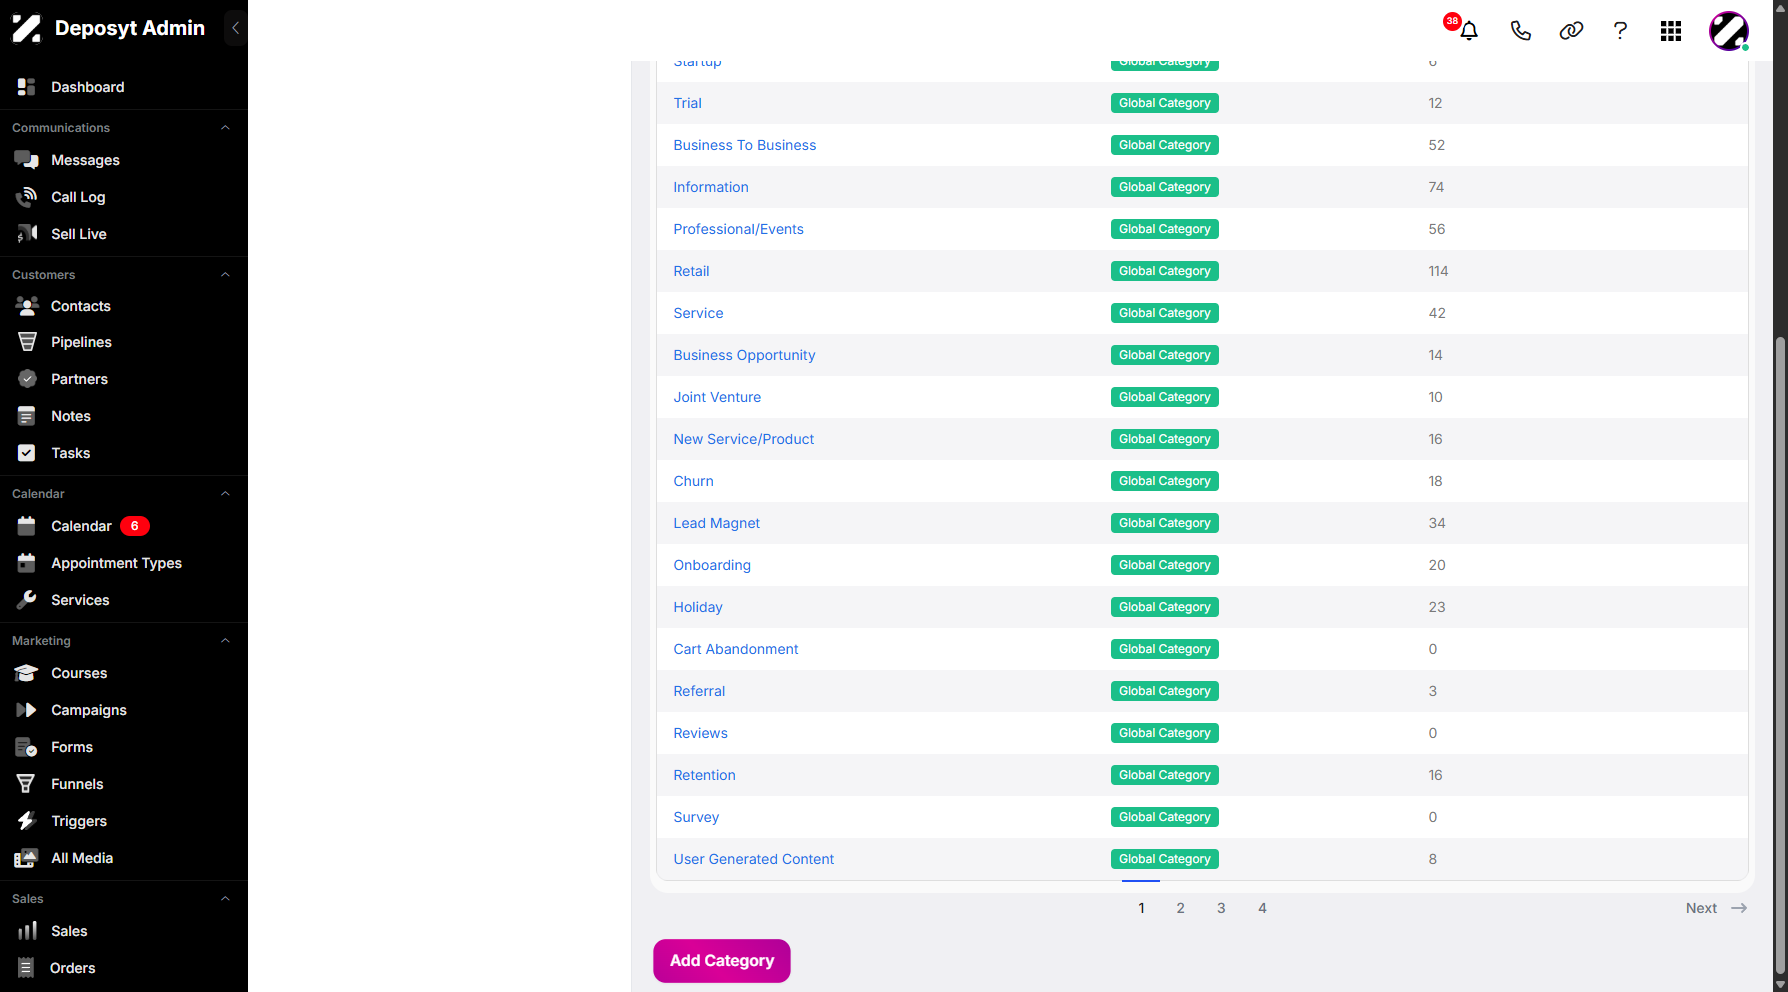The height and width of the screenshot is (992, 1788).
Task: Open the apps grid icon
Action: [1671, 31]
